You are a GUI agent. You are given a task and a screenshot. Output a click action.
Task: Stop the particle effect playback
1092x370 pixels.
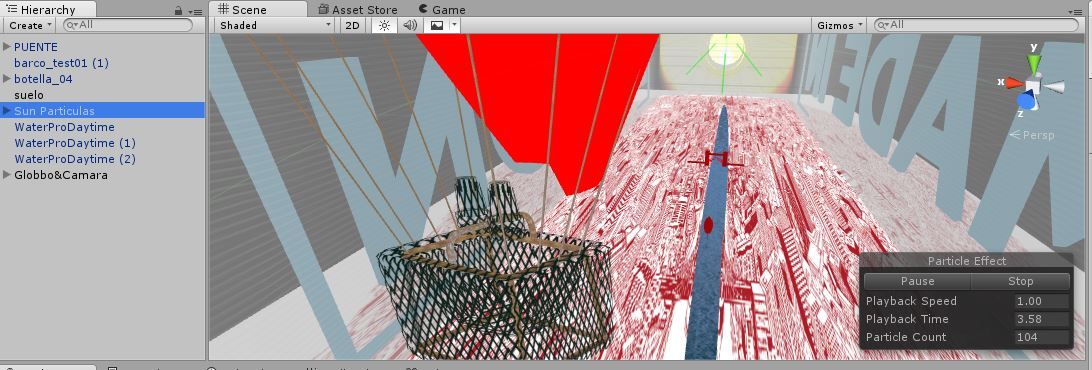pyautogui.click(x=1020, y=282)
